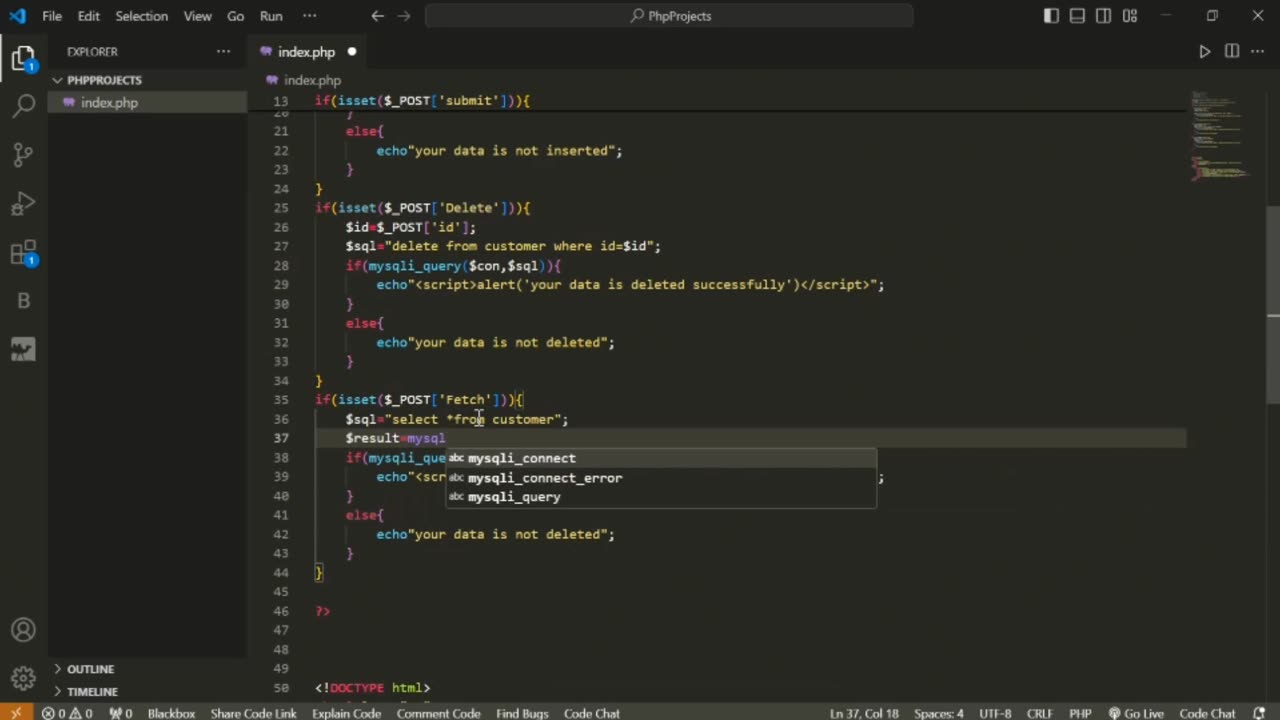The image size is (1280, 720).
Task: Open the Source Control view
Action: pos(23,154)
